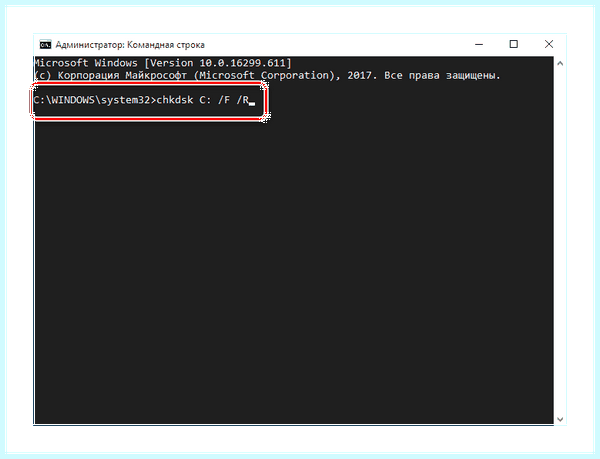Place cursor at blinking caret after /R
The width and height of the screenshot is (600, 459).
[x=252, y=103]
